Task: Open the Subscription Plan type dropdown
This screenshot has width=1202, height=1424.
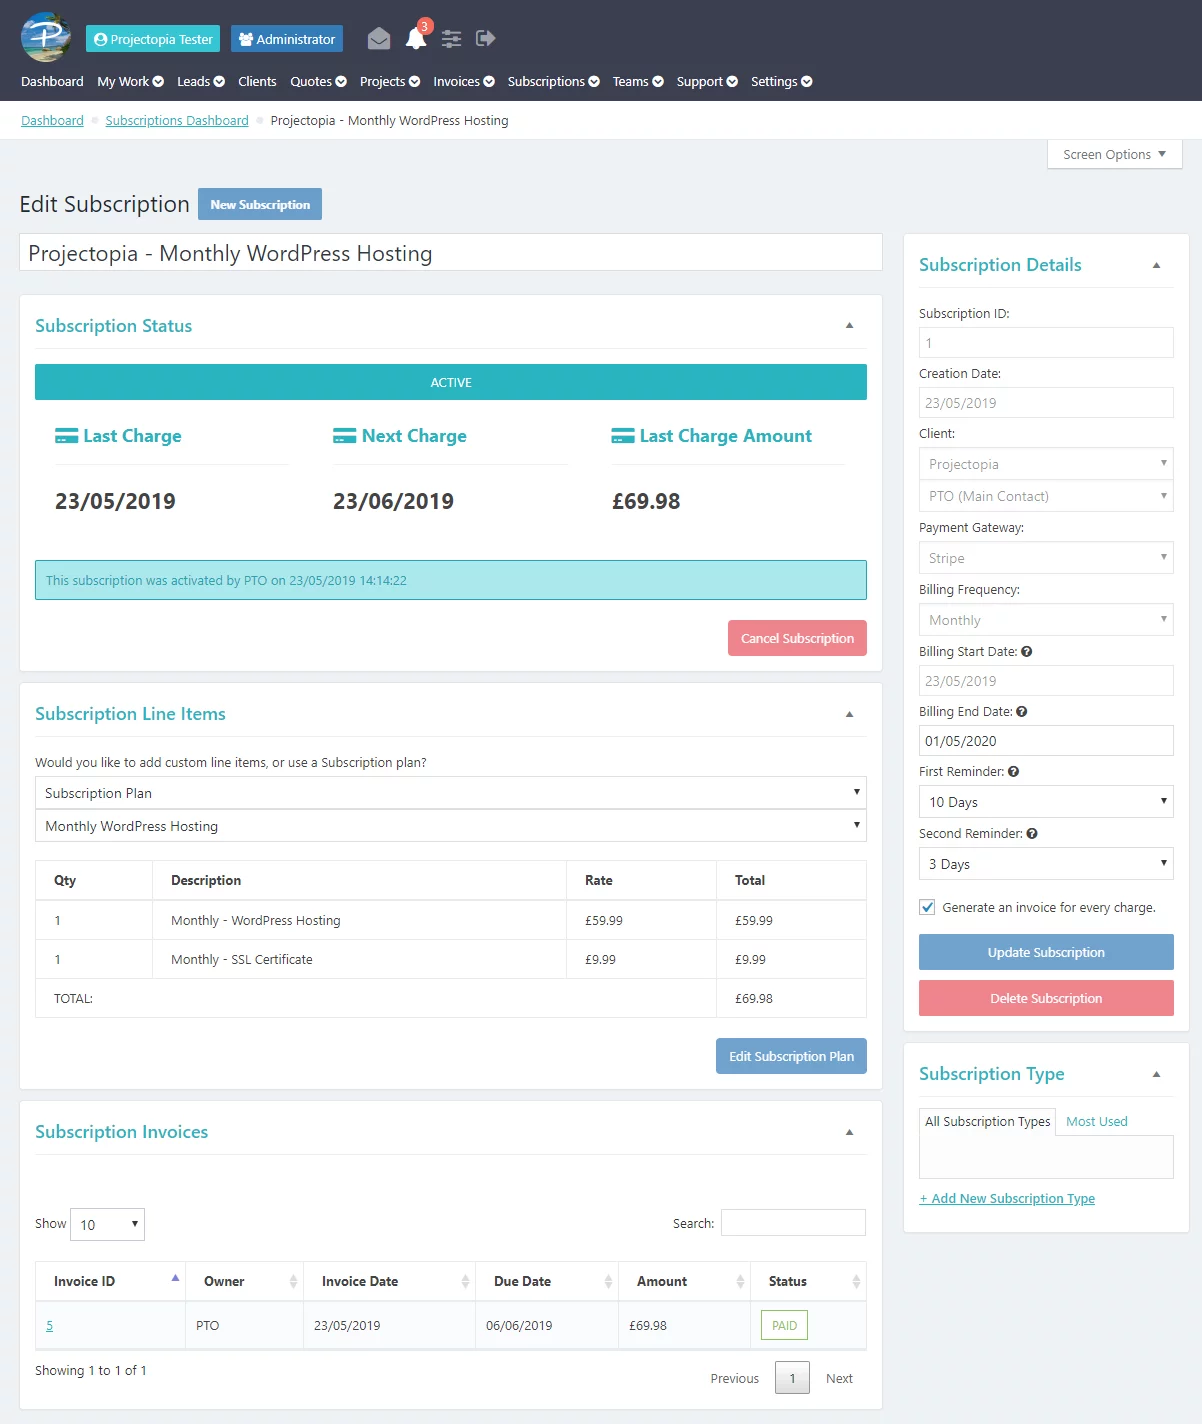Action: pyautogui.click(x=451, y=793)
